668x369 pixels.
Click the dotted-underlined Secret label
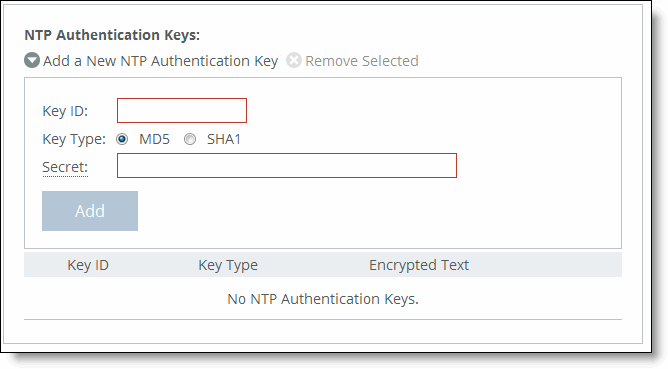click(x=65, y=167)
